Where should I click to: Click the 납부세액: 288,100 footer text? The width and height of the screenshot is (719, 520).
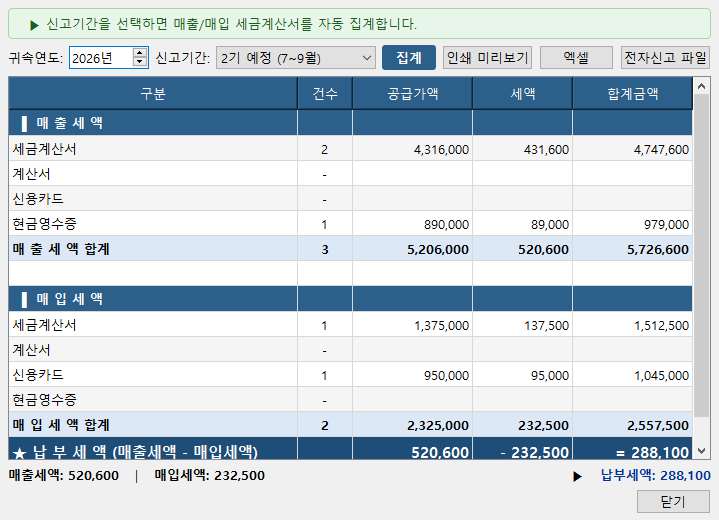[x=656, y=476]
